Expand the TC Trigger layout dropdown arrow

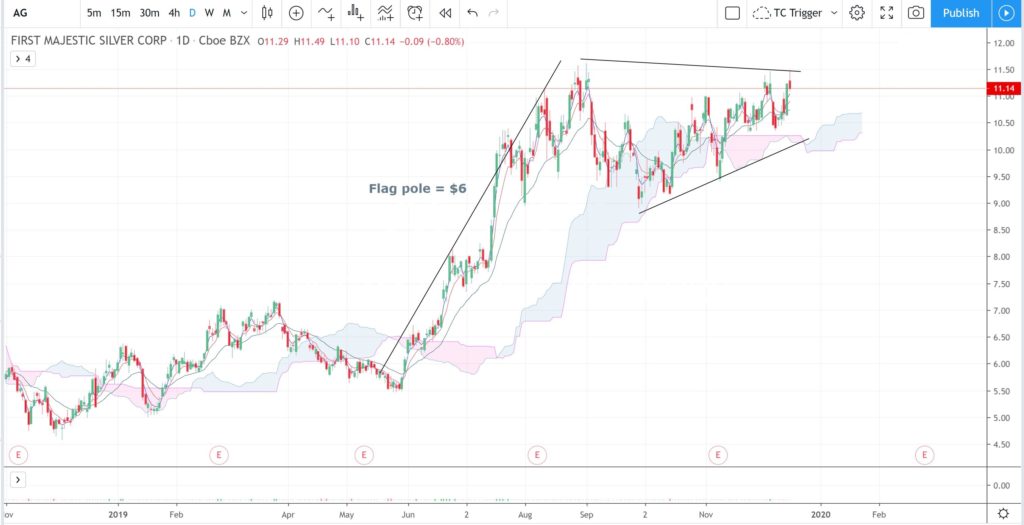click(835, 12)
